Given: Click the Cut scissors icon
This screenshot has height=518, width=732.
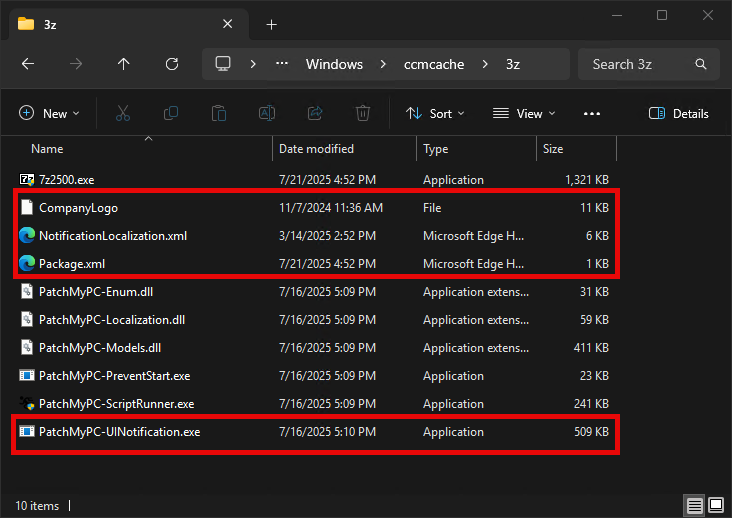Looking at the screenshot, I should [123, 113].
